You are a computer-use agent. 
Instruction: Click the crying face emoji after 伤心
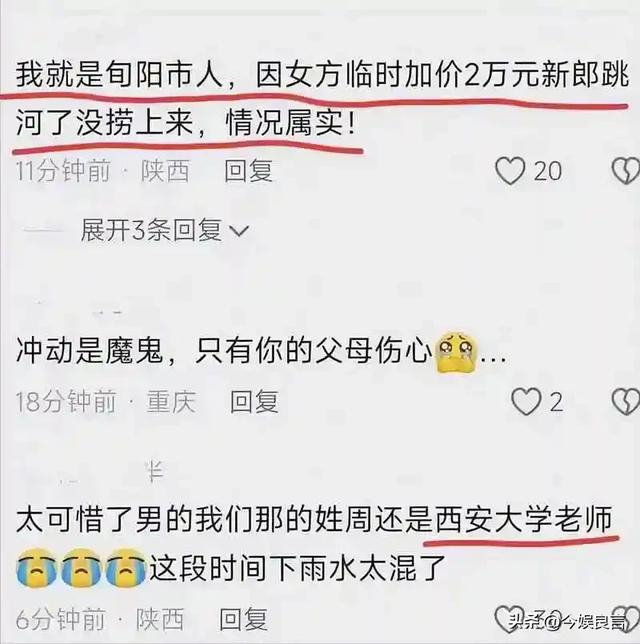457,352
